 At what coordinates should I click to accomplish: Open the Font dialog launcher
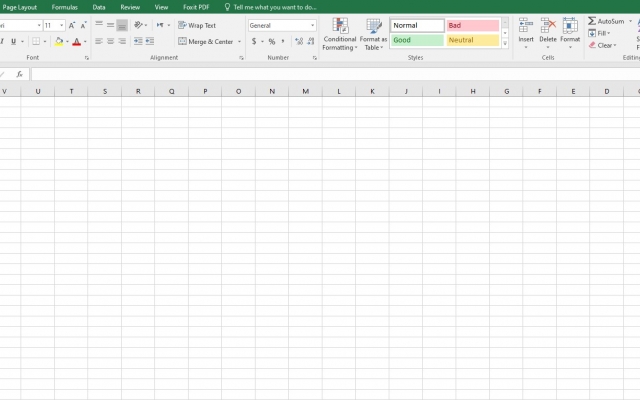click(87, 58)
